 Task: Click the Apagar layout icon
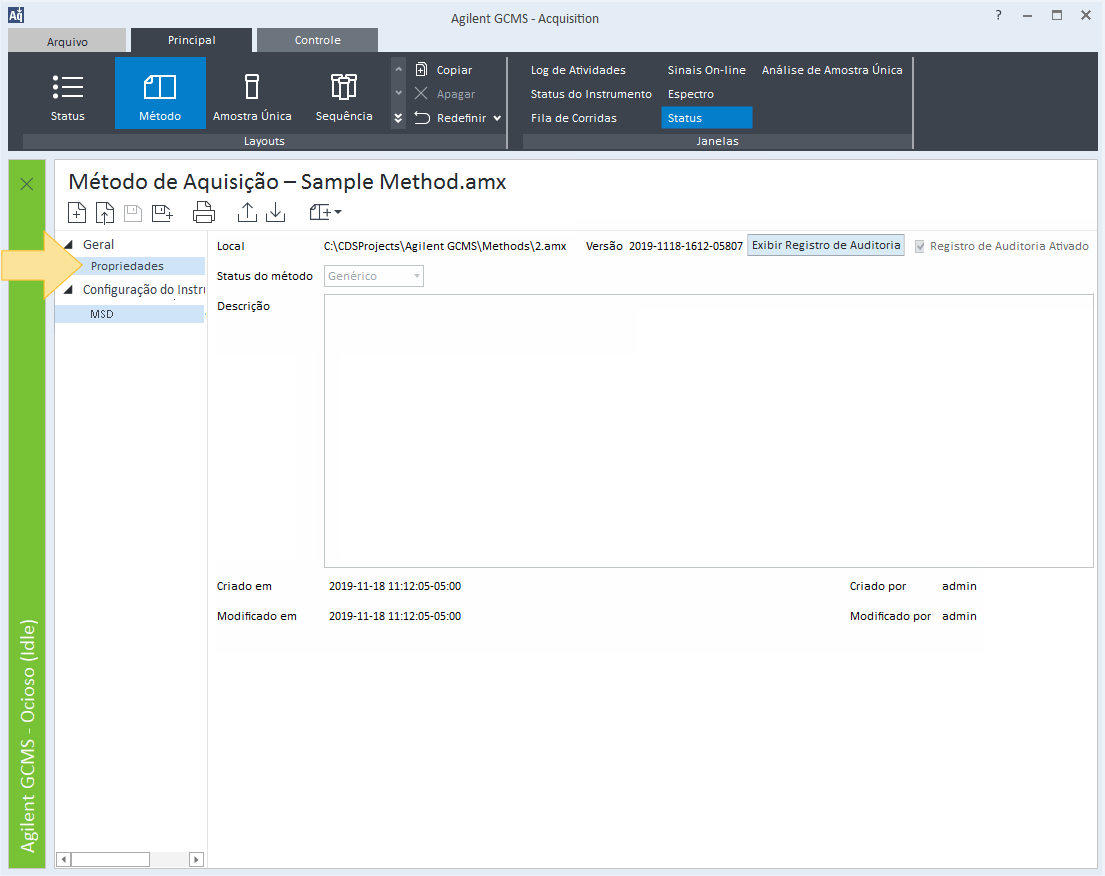click(x=421, y=94)
